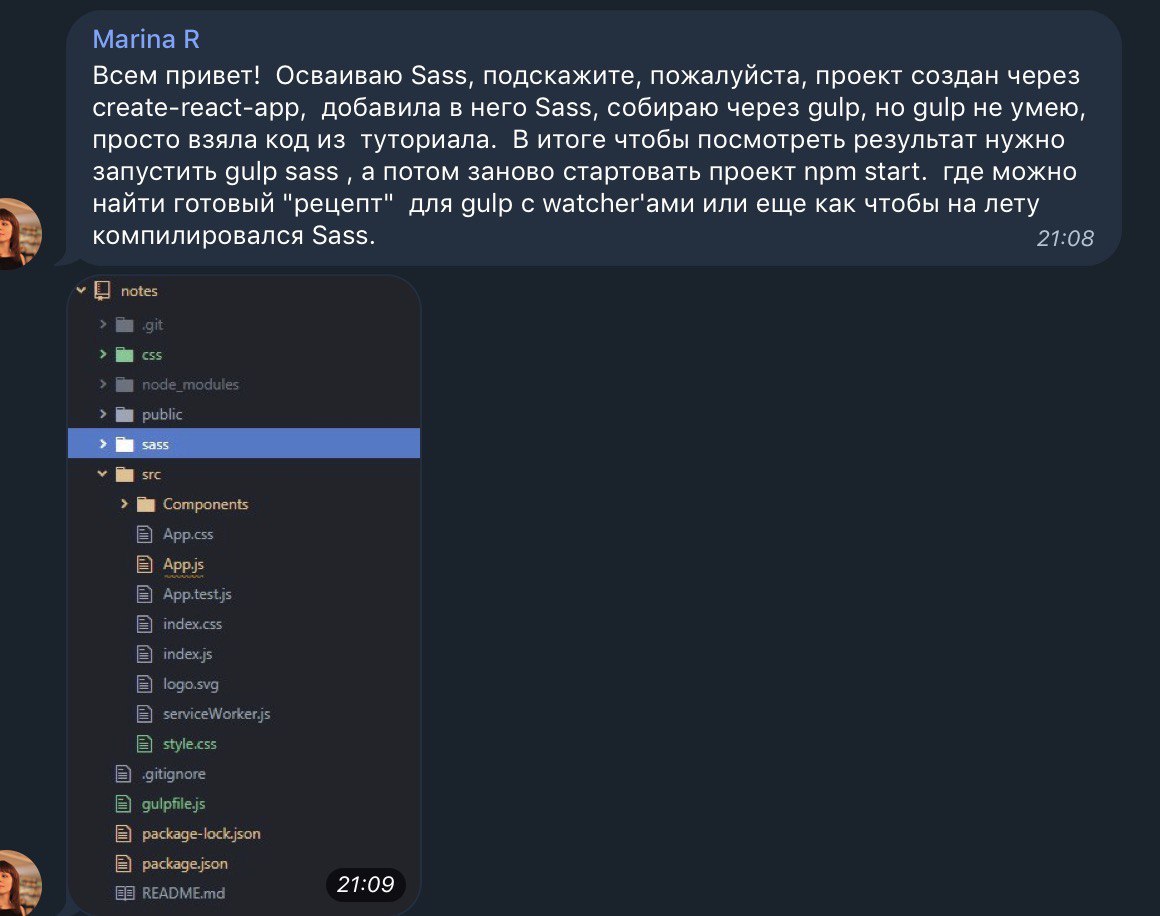Click the .gitignore file icon
1160x916 pixels.
pos(124,774)
